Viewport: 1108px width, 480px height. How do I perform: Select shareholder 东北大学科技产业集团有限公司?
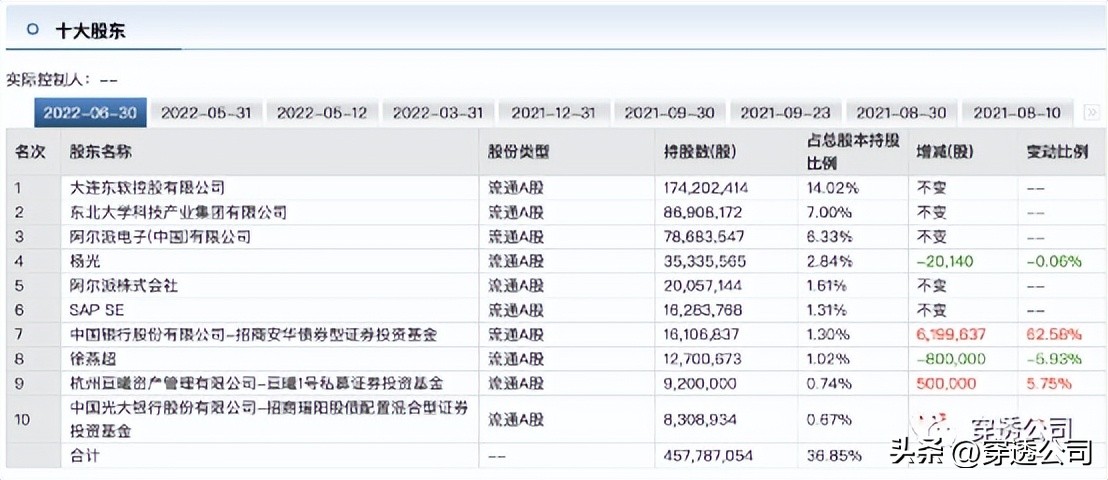click(x=178, y=212)
